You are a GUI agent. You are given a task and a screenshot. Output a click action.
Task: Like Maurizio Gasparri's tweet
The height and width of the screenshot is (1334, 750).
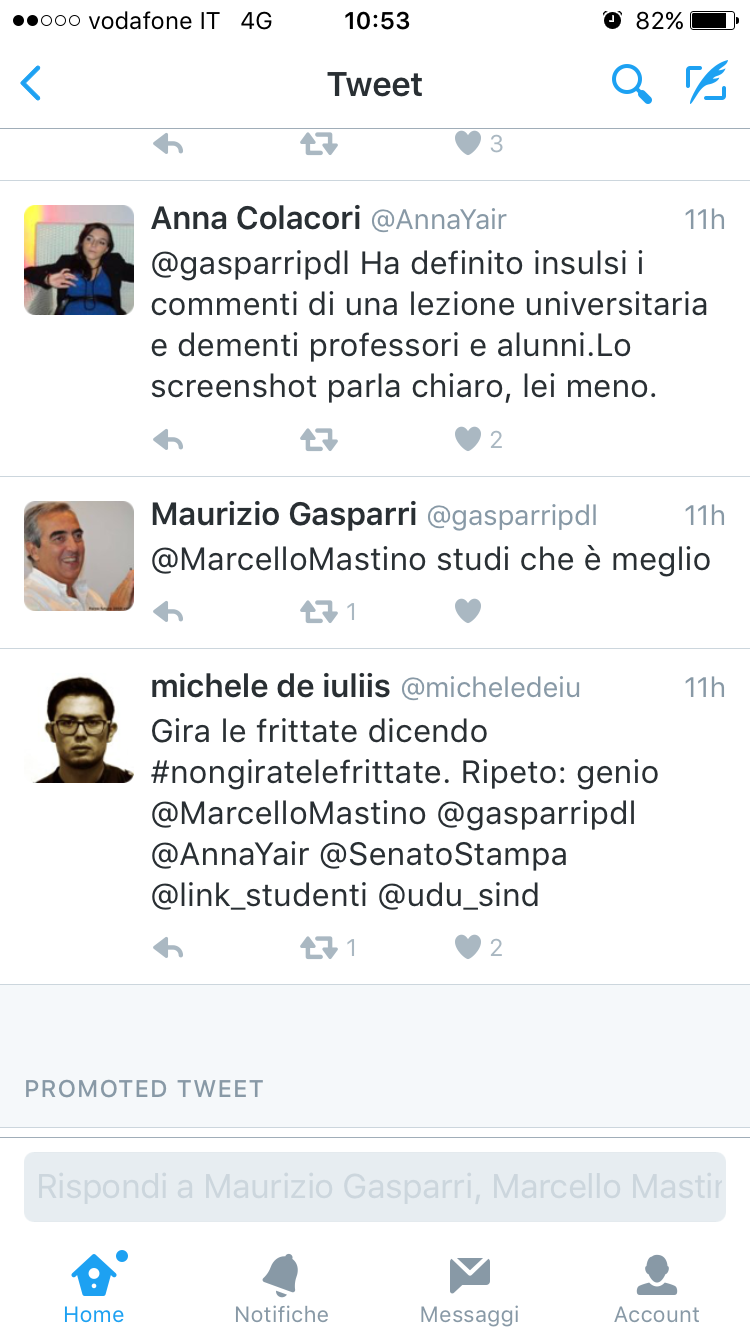click(468, 611)
